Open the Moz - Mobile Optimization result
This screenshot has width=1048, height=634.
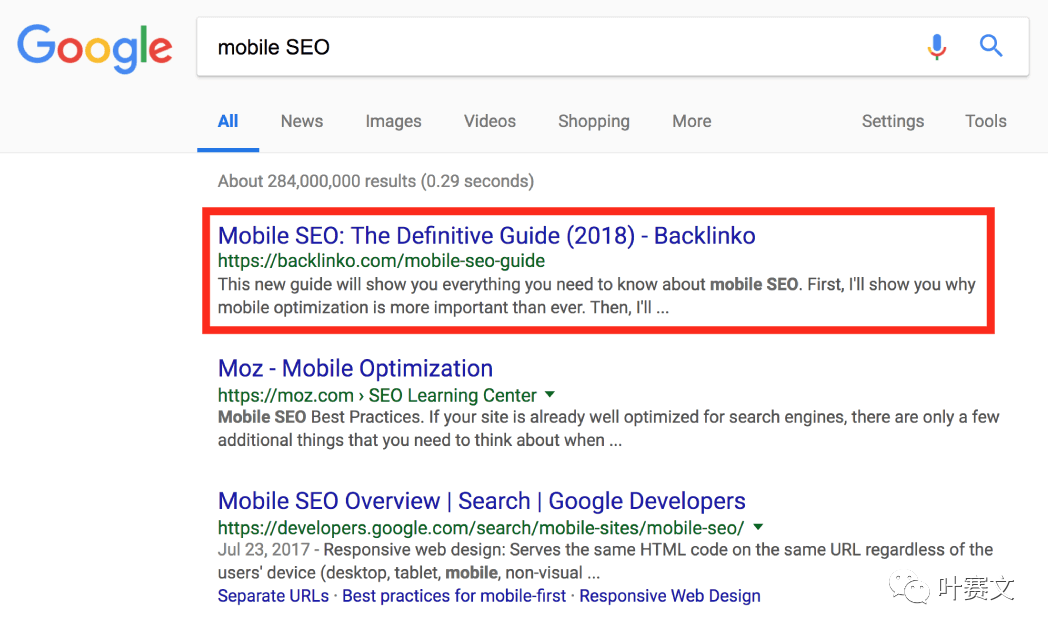(355, 368)
